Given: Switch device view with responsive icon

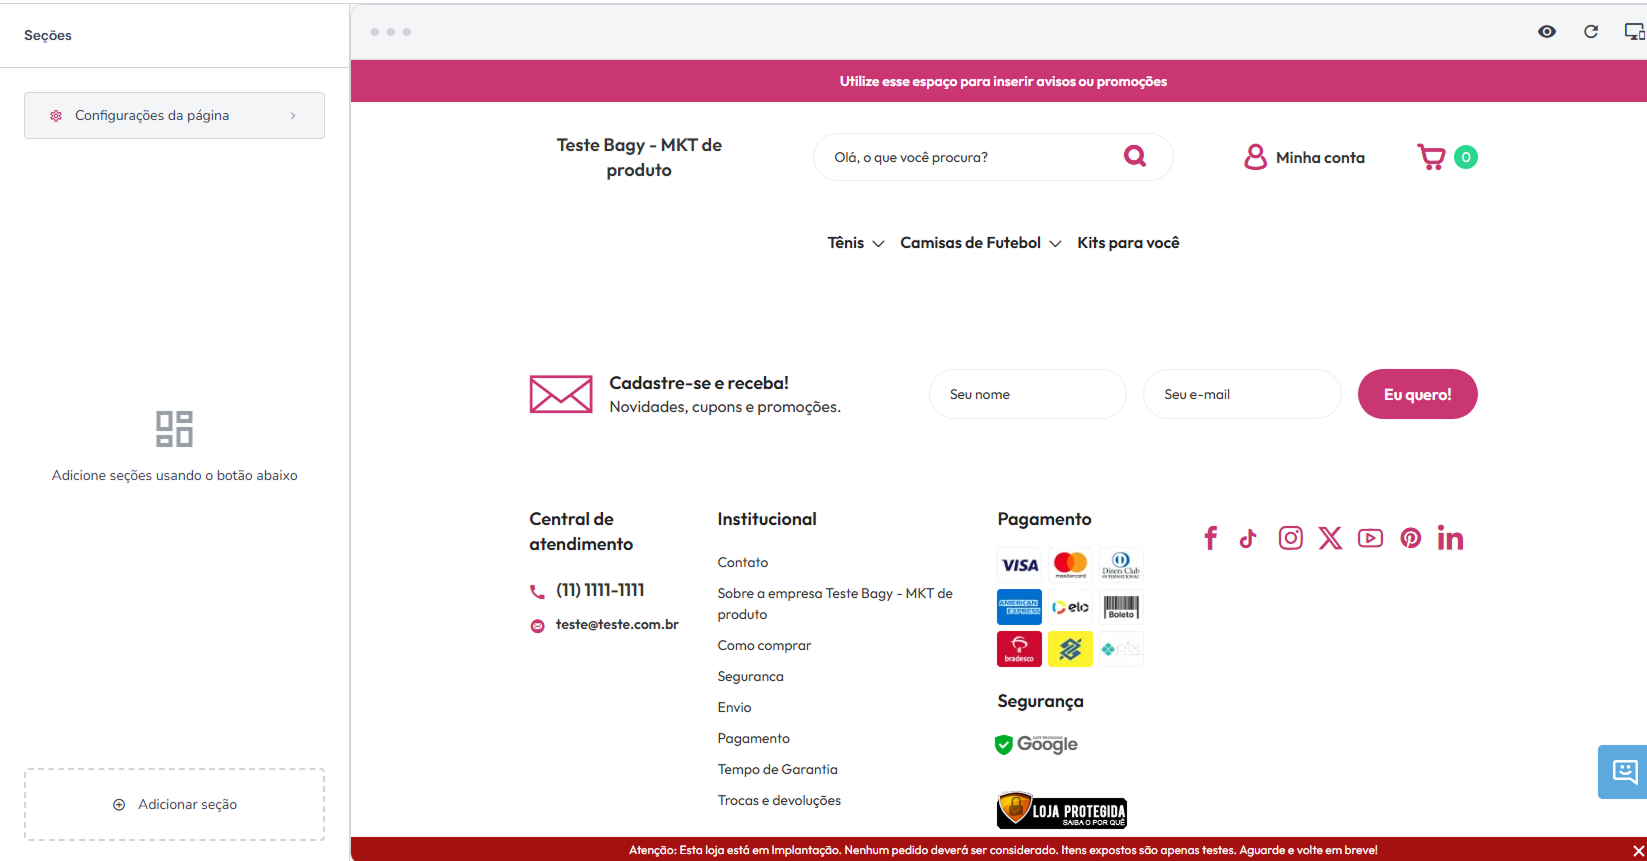Looking at the screenshot, I should click(1635, 32).
